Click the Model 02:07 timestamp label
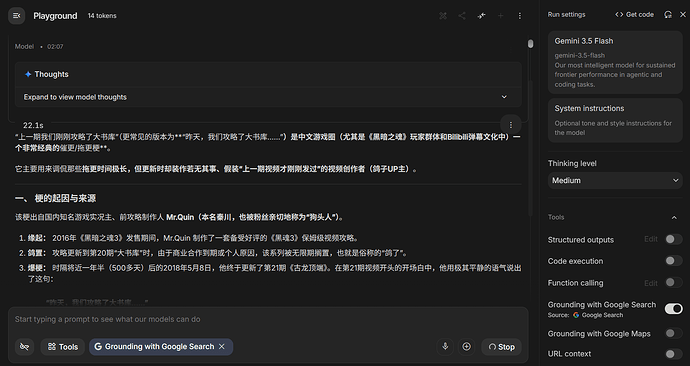The image size is (690, 366). tap(39, 47)
